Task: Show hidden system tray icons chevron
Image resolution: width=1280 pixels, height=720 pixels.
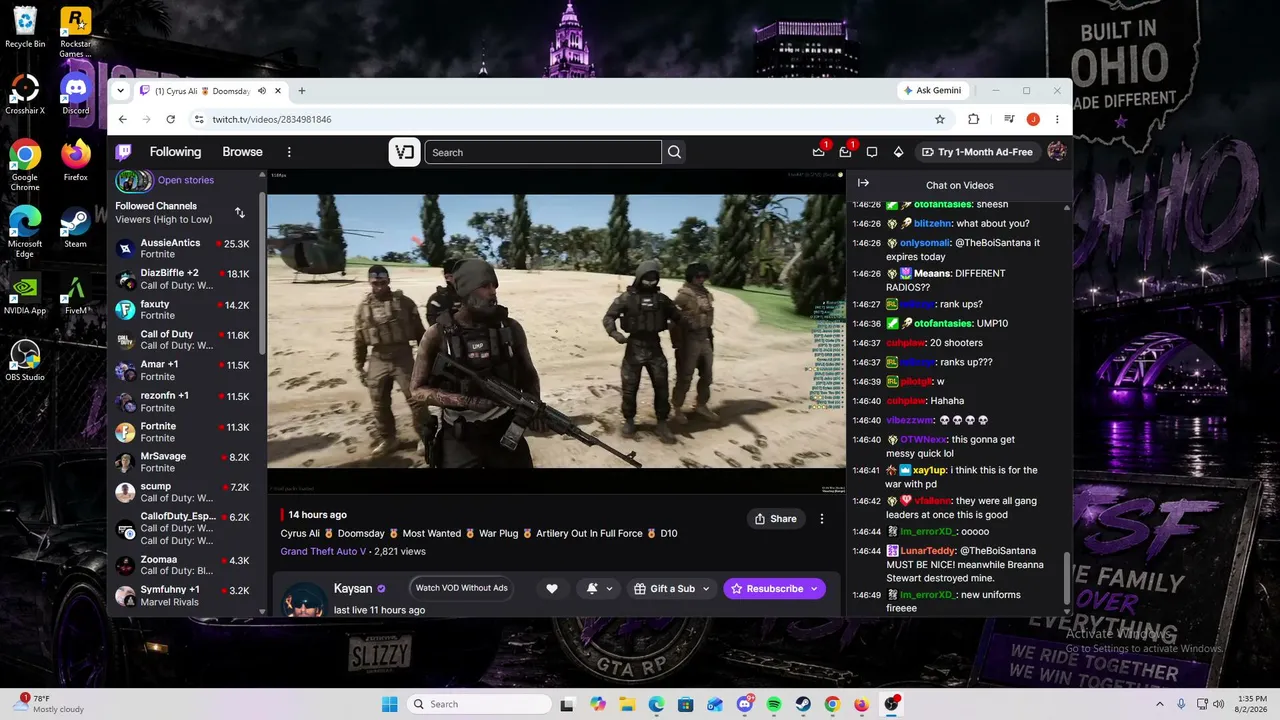Action: (1161, 704)
